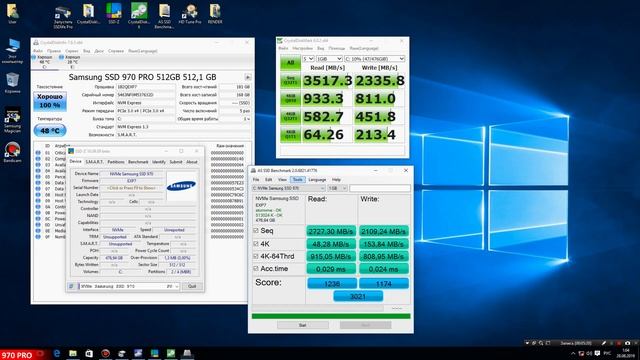
Task: Launch SSDlife Pro desktop shortcut
Action: tap(63, 16)
